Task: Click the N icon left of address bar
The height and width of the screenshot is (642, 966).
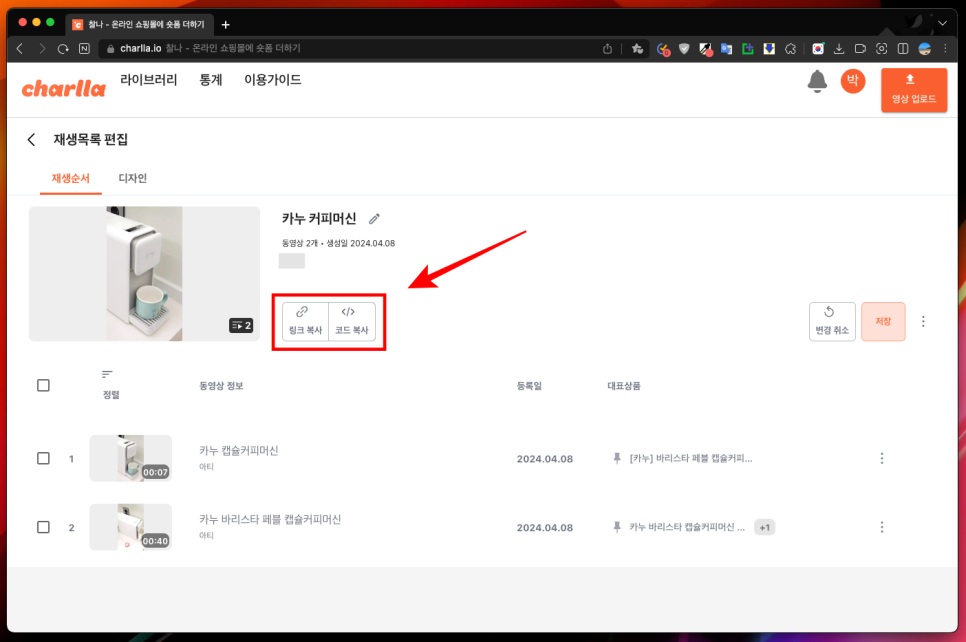Action: (84, 49)
